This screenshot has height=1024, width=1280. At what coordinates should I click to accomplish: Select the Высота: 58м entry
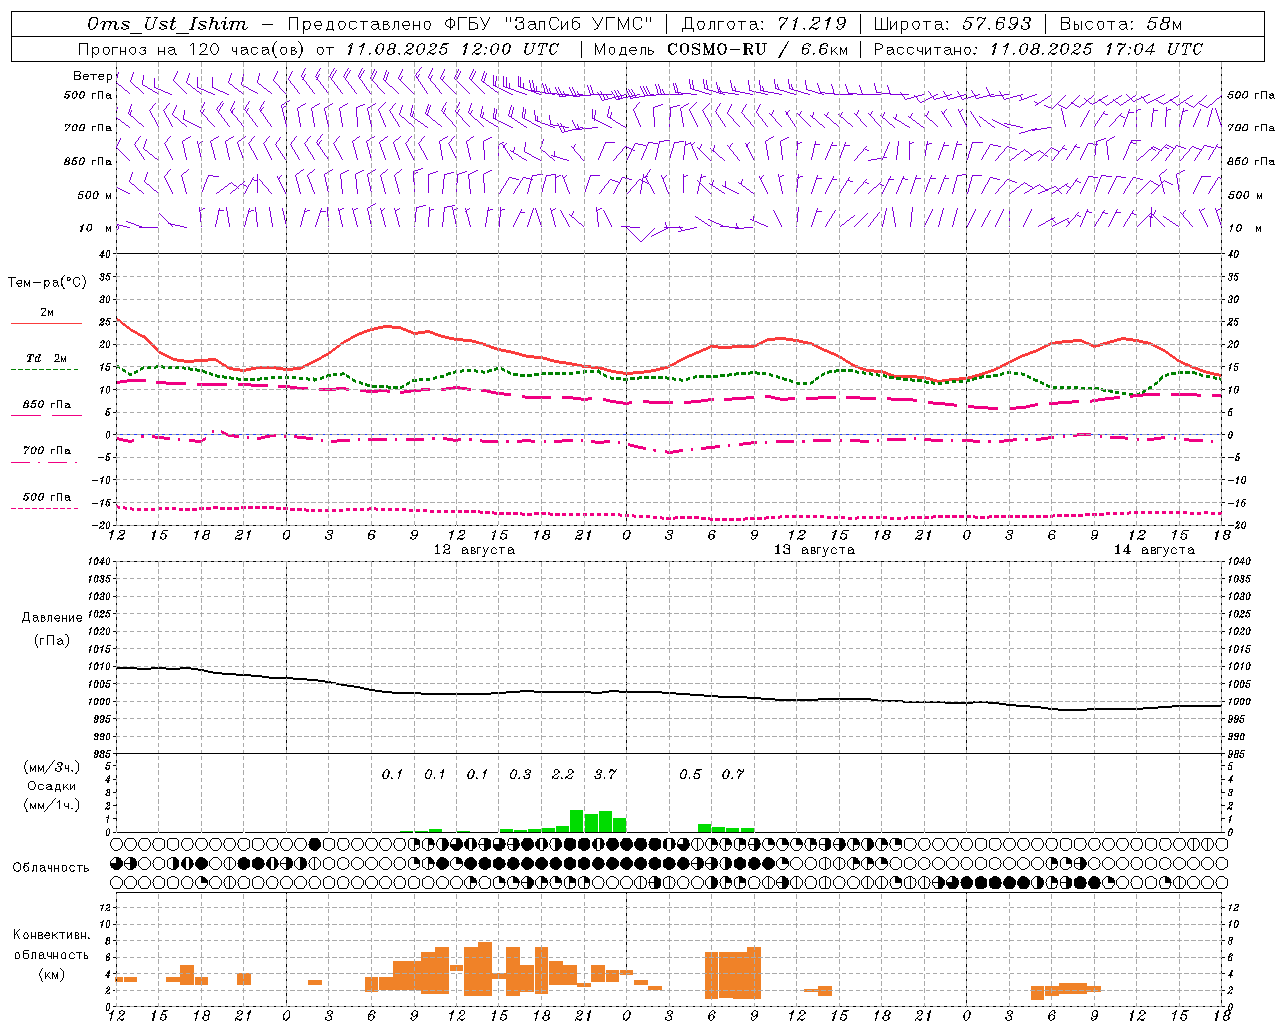coord(1121,24)
